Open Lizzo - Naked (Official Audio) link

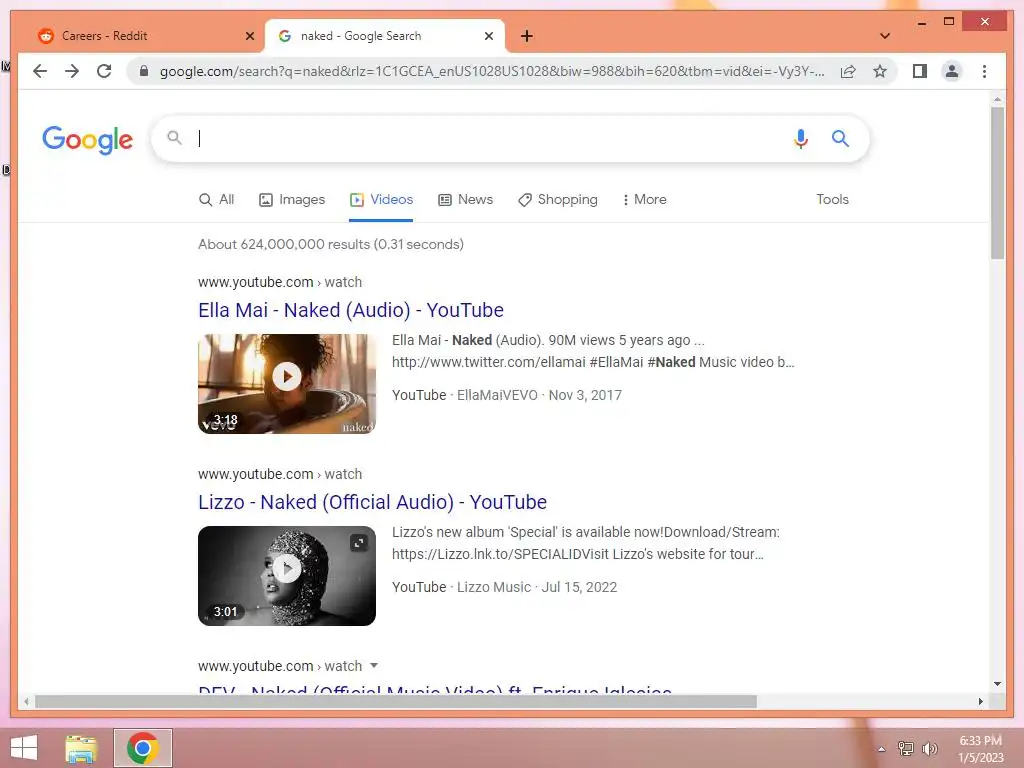(x=372, y=502)
